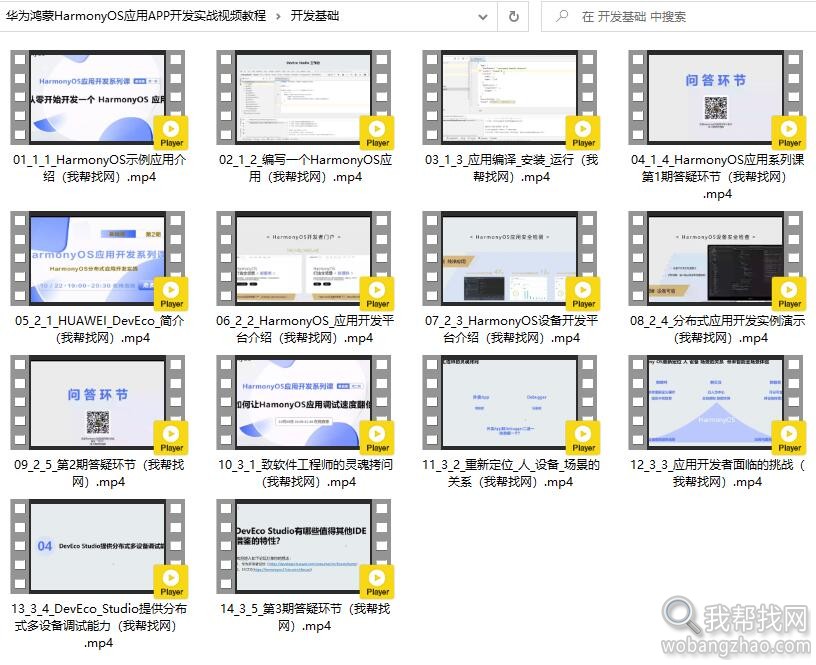Select the 05_2_1_HUAWEI_DevEco_简介 video thumbnail

[97, 259]
